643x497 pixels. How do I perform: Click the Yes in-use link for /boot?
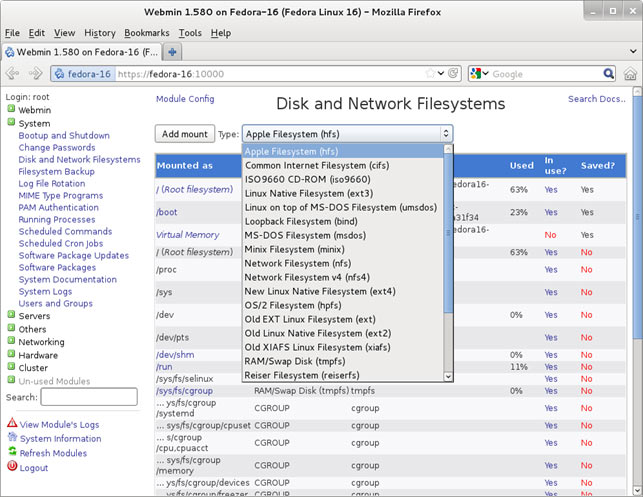(x=551, y=212)
